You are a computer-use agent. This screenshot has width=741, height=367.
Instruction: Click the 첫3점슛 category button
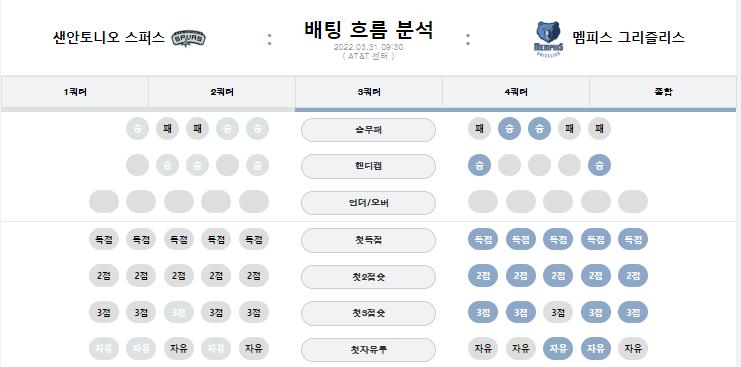pos(368,313)
